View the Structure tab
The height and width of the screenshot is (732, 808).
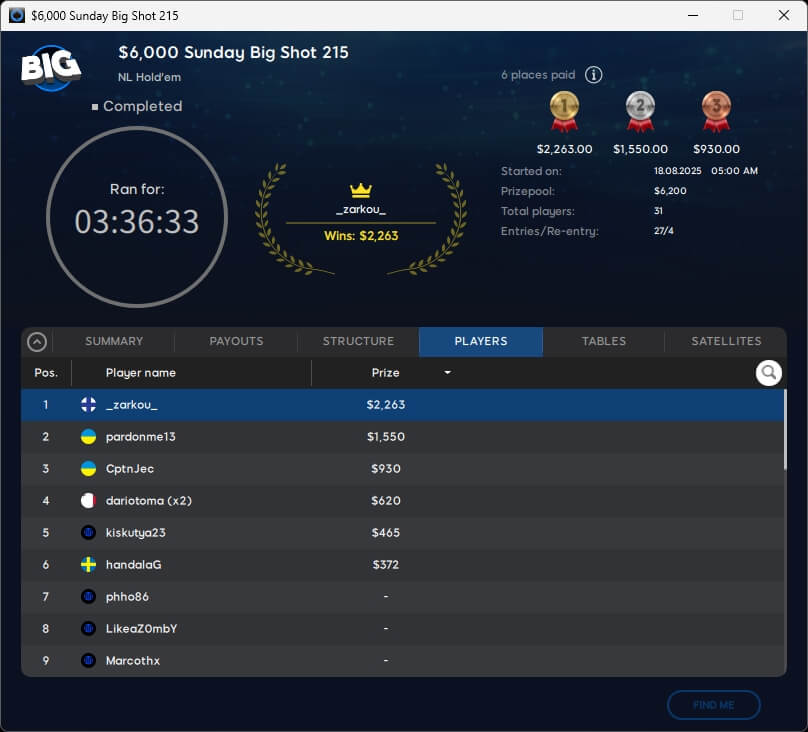point(358,341)
